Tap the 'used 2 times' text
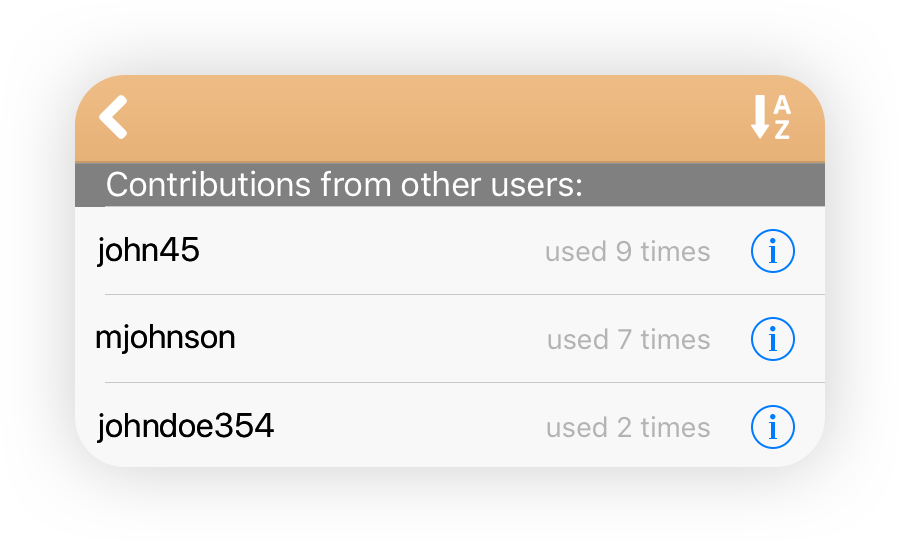 pyautogui.click(x=628, y=427)
